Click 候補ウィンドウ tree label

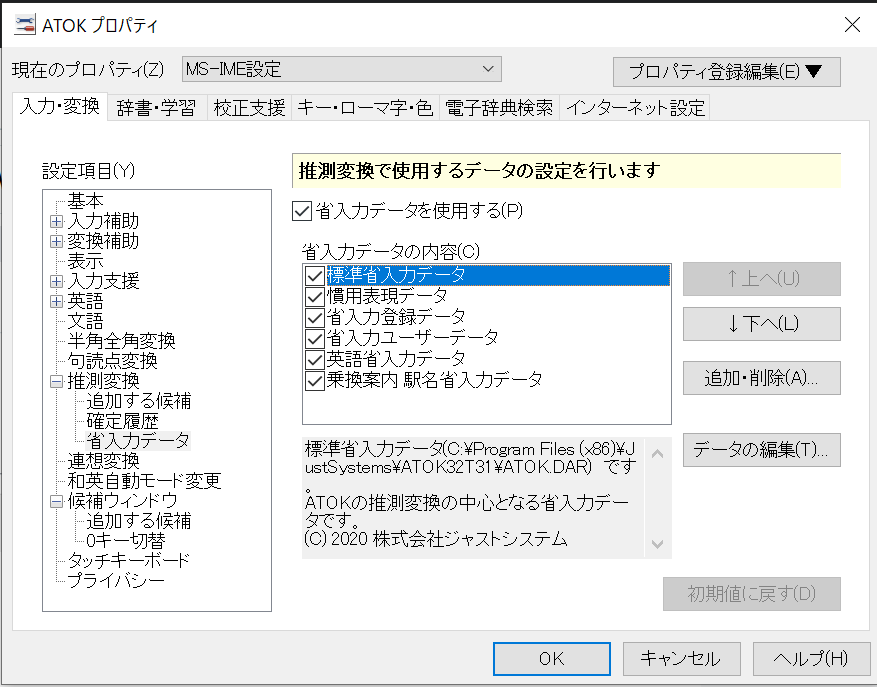[122, 501]
